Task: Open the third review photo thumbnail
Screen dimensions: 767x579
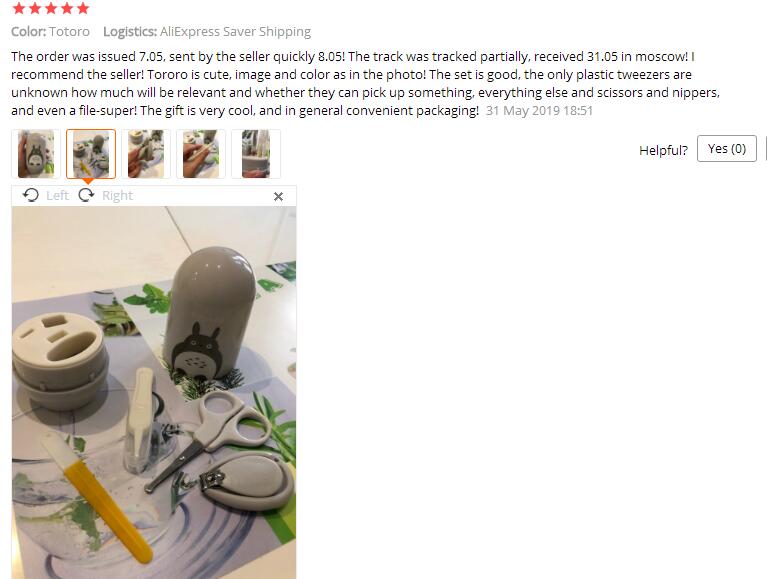Action: click(146, 154)
